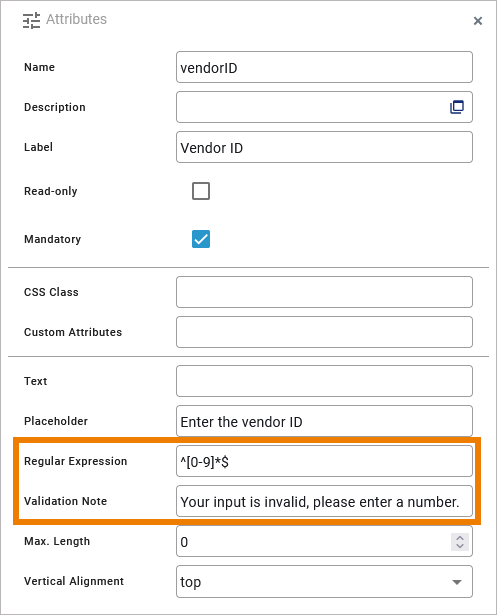
Task: Edit the Validation Note field
Action: (324, 501)
